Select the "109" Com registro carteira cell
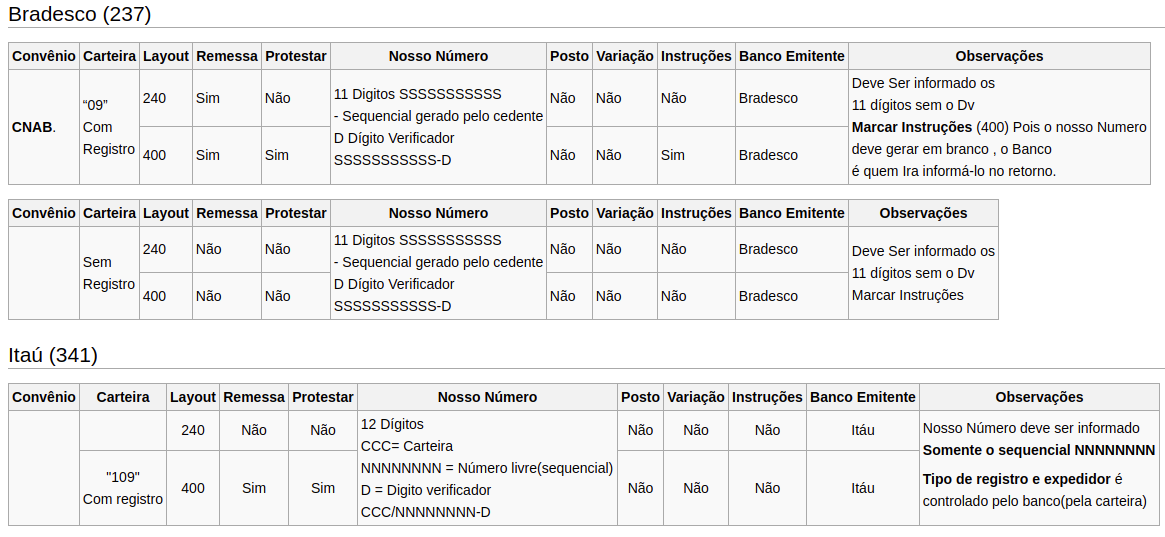 click(123, 488)
